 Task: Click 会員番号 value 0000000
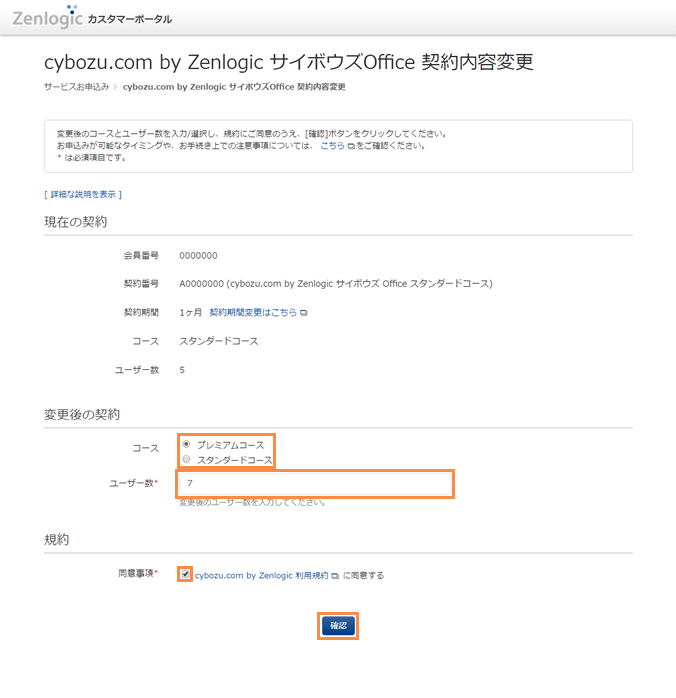click(198, 256)
